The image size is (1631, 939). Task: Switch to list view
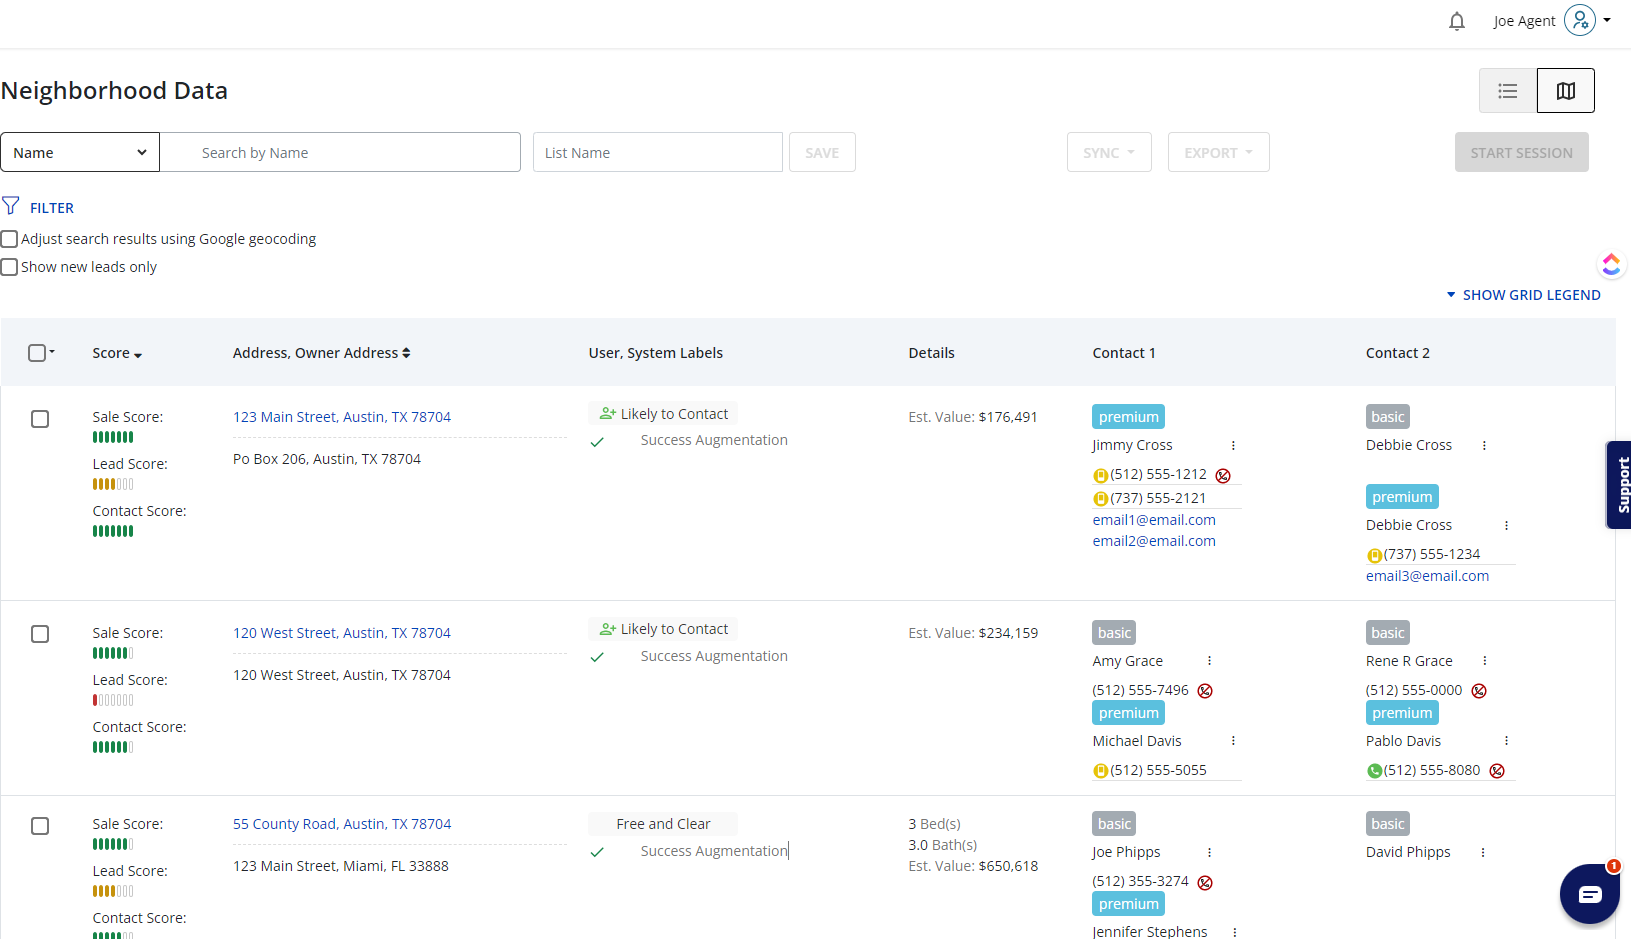tap(1507, 91)
